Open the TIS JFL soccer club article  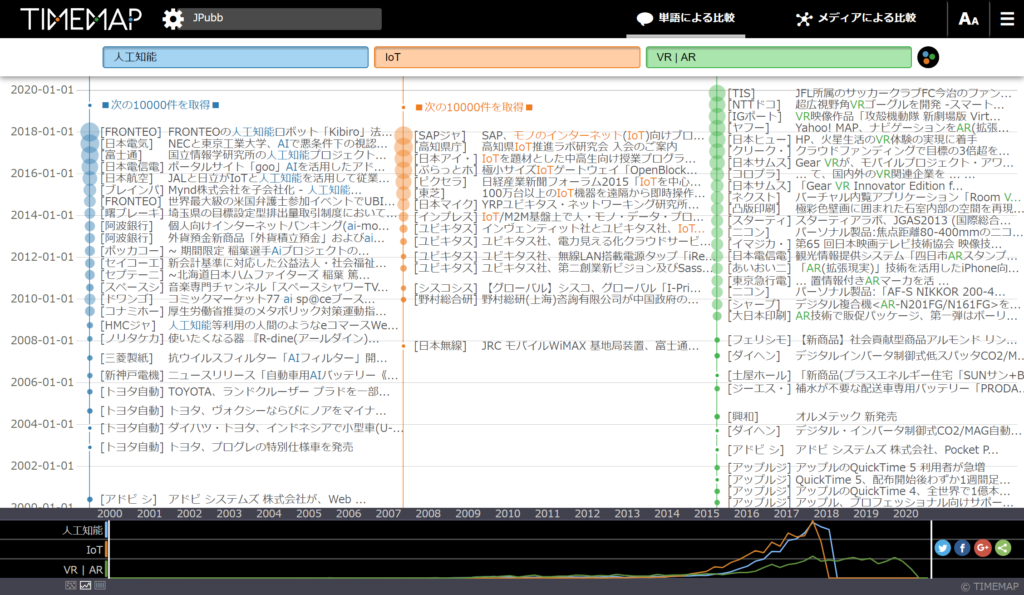(x=870, y=93)
